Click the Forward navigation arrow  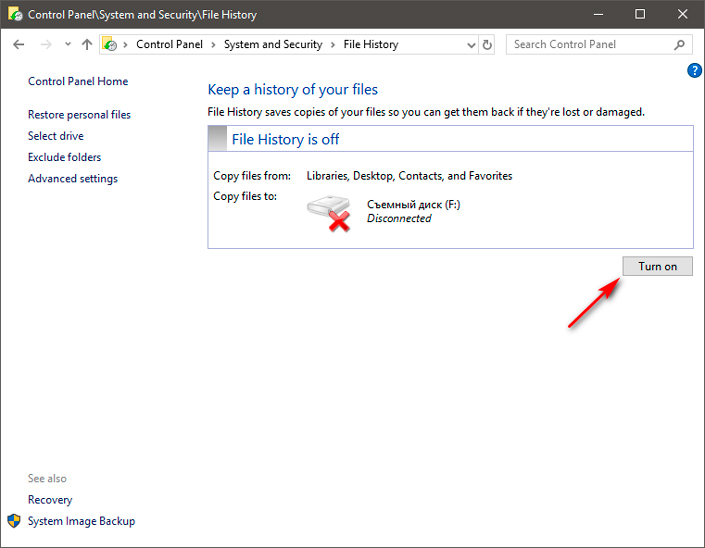tap(46, 45)
